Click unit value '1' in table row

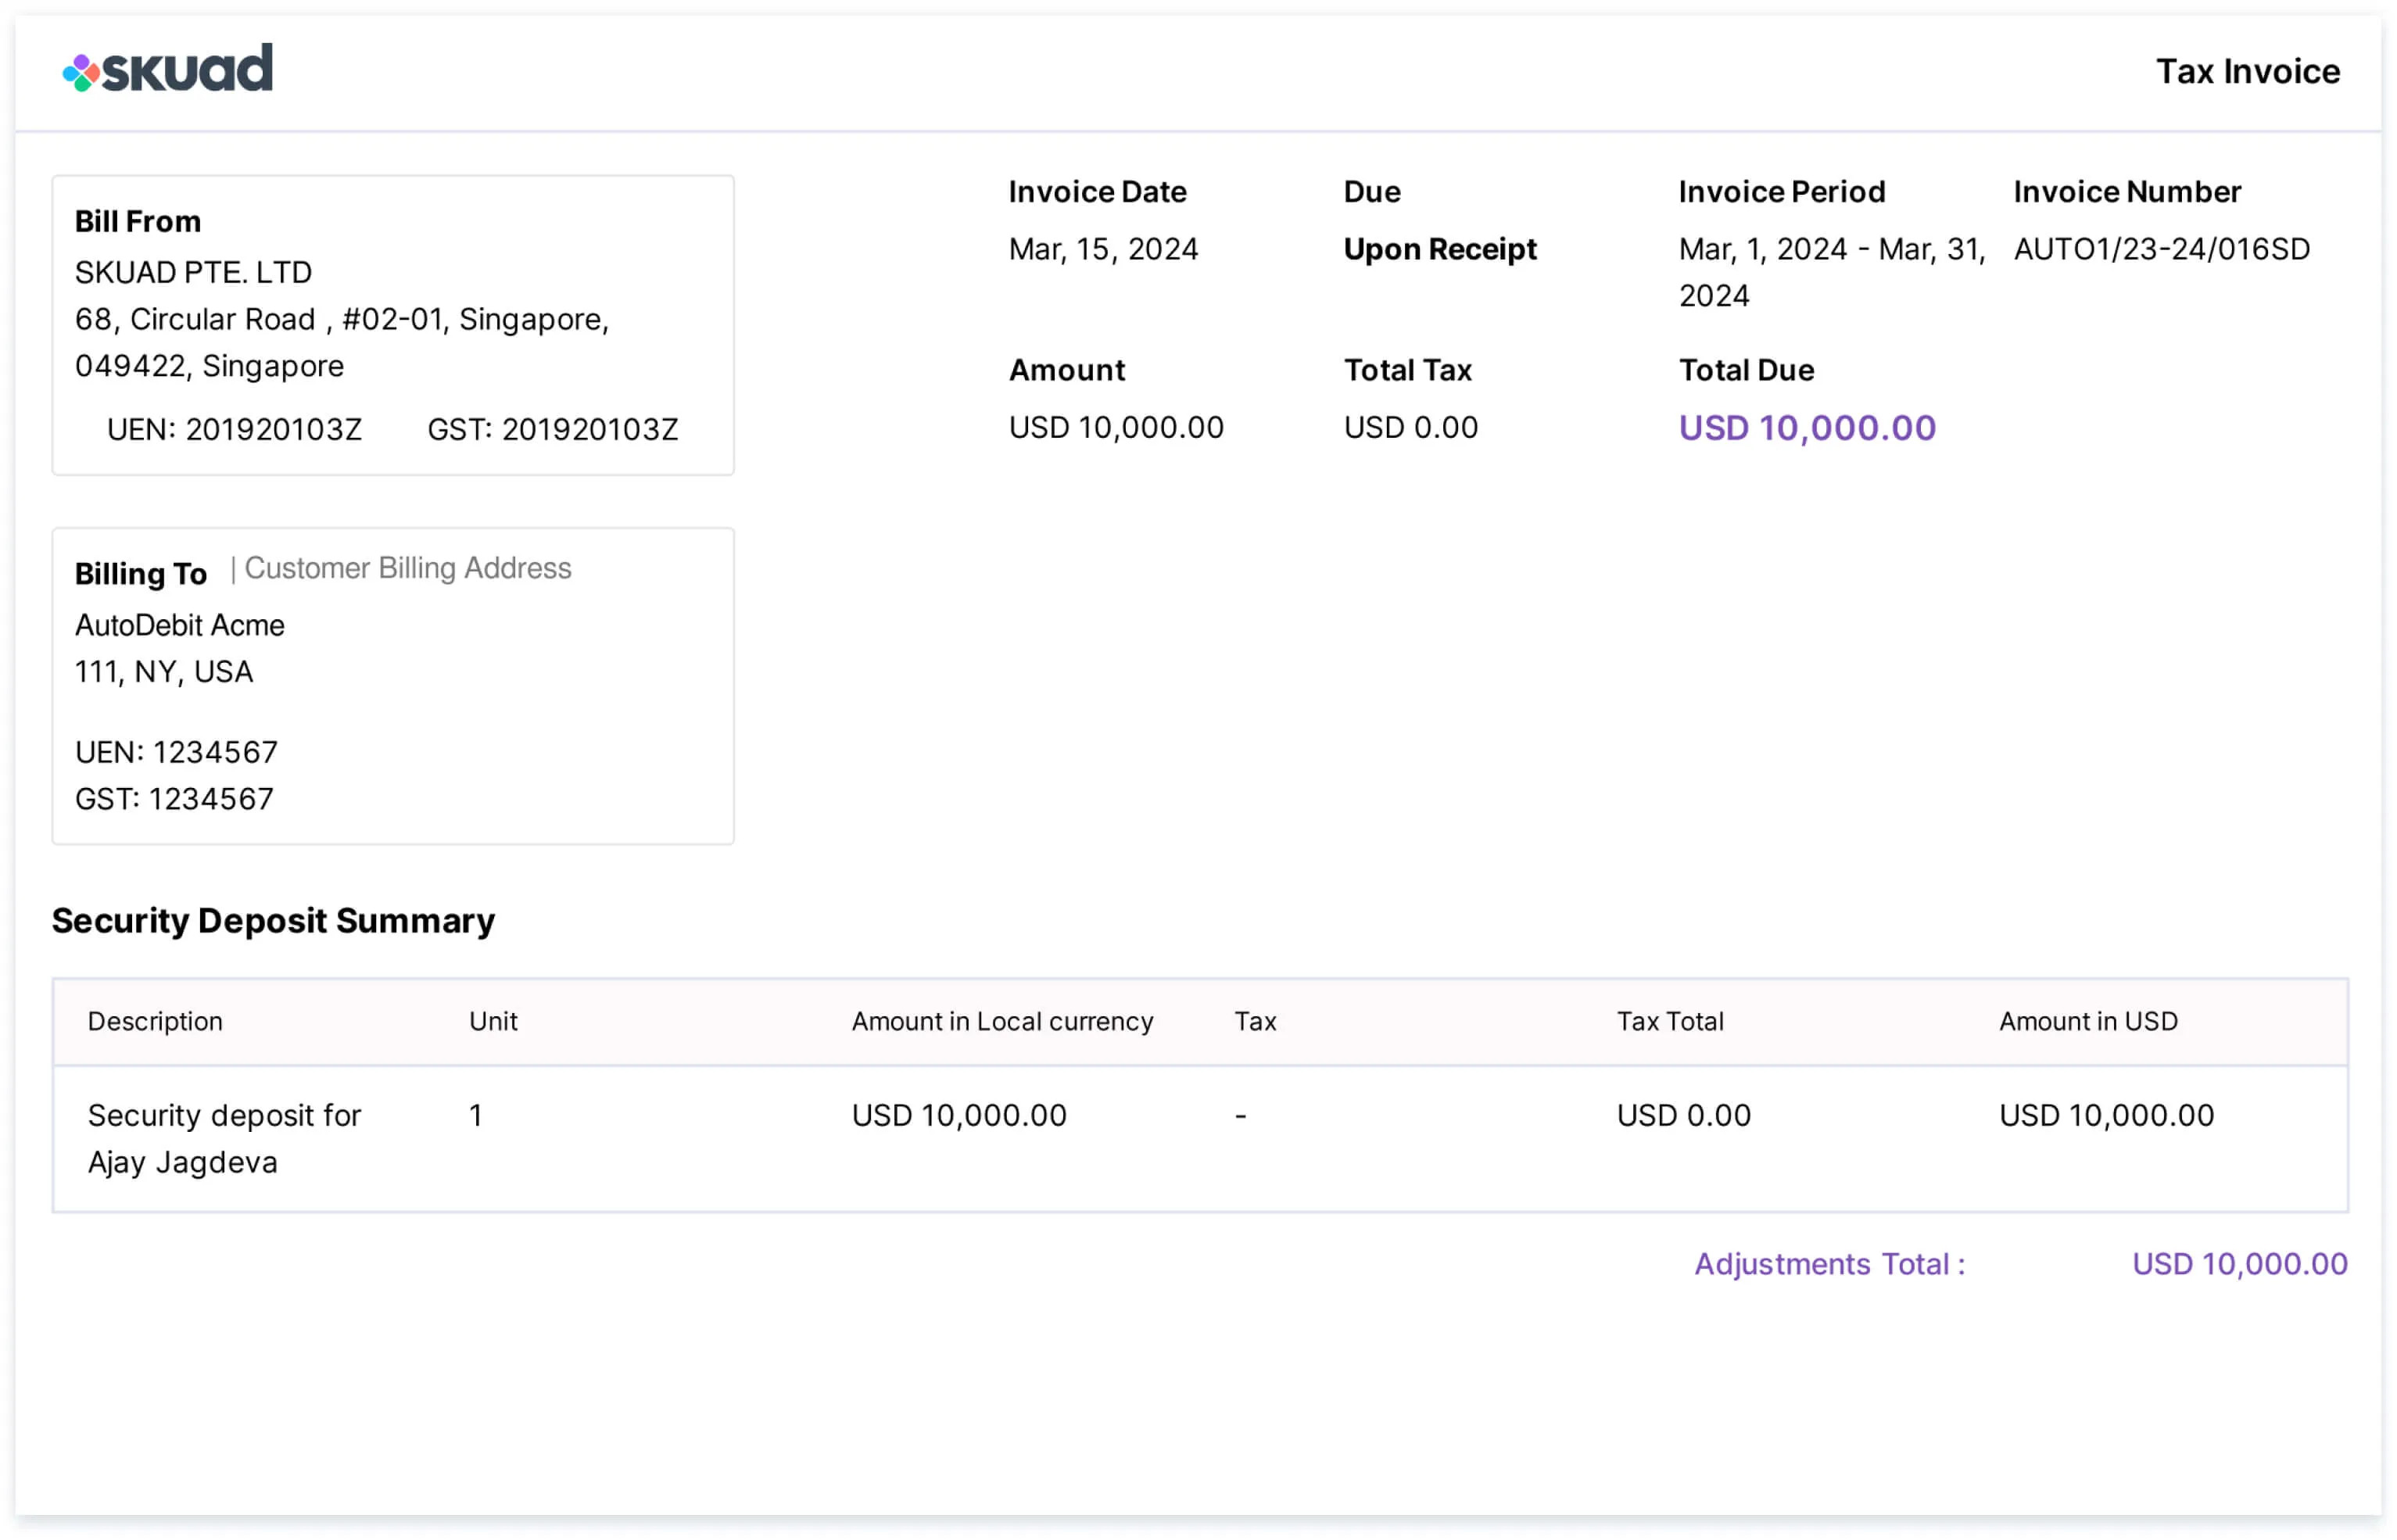[x=476, y=1115]
